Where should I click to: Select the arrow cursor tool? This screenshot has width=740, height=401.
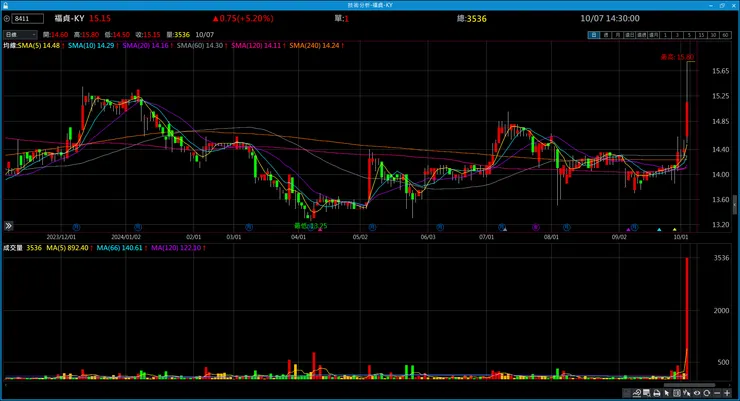pyautogui.click(x=667, y=393)
